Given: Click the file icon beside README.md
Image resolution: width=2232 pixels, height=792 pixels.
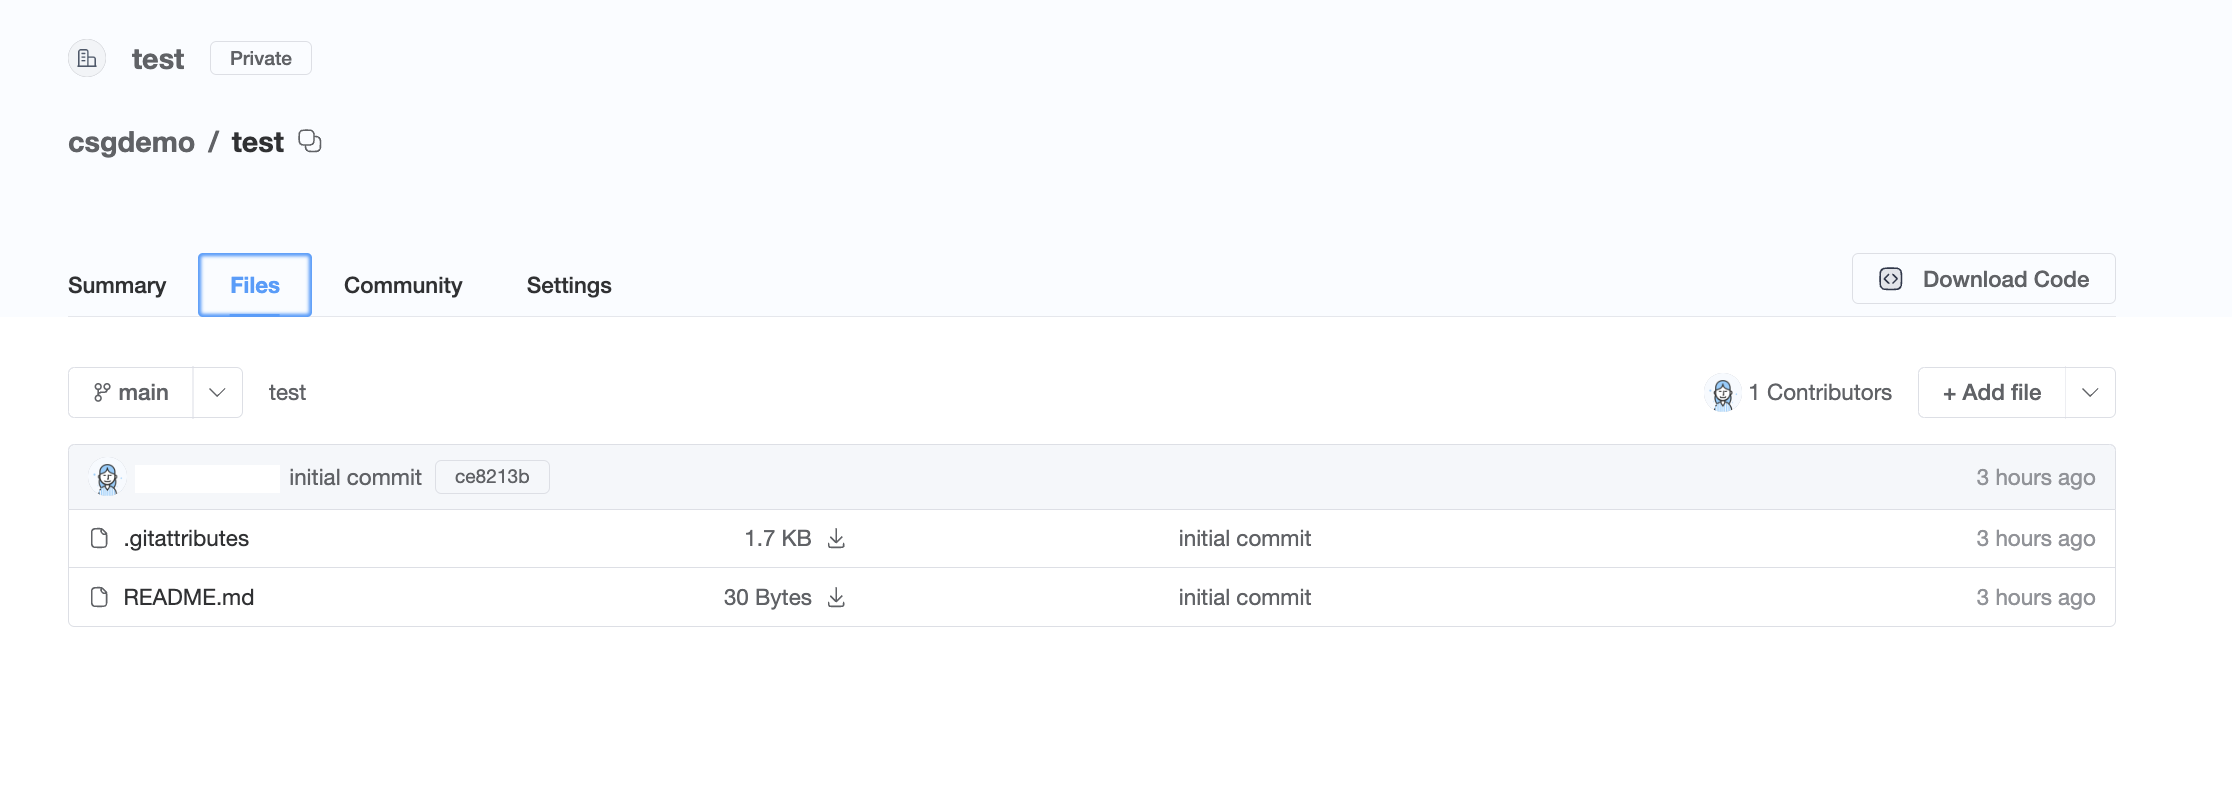Looking at the screenshot, I should 99,598.
